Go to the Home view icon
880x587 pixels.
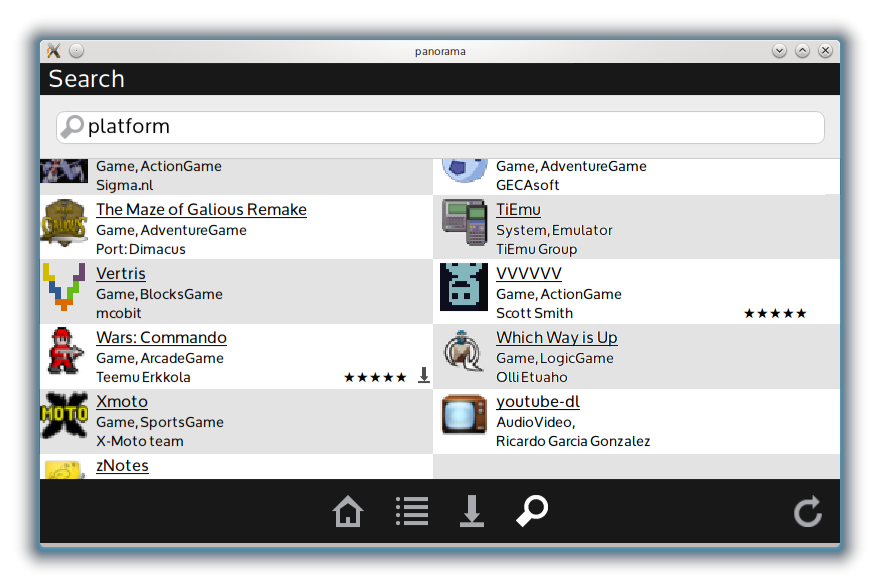[x=347, y=512]
